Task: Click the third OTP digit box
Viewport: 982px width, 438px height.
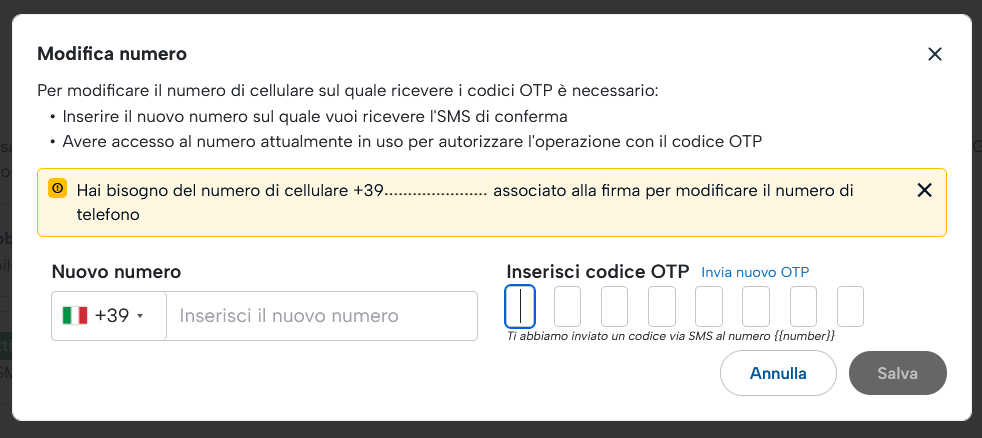Action: click(614, 307)
